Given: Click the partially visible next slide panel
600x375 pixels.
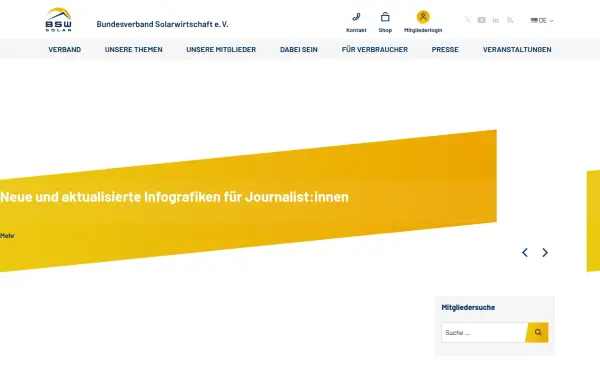Looking at the screenshot, I should pos(593,221).
